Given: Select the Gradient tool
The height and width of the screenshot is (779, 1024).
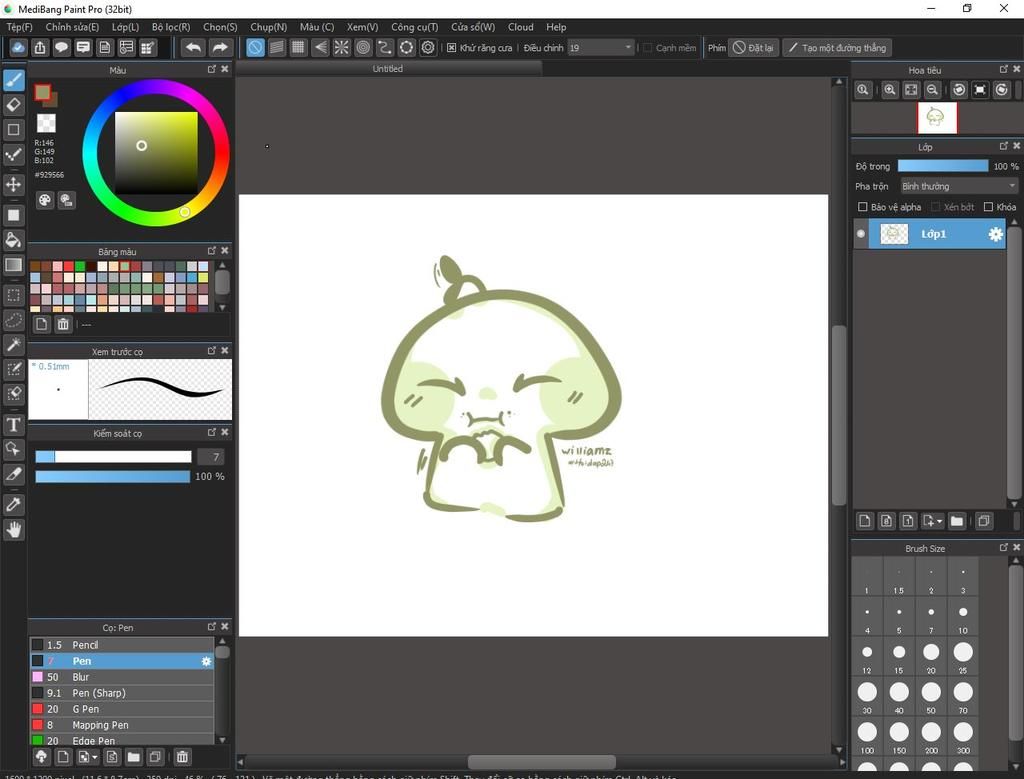Looking at the screenshot, I should [x=14, y=264].
